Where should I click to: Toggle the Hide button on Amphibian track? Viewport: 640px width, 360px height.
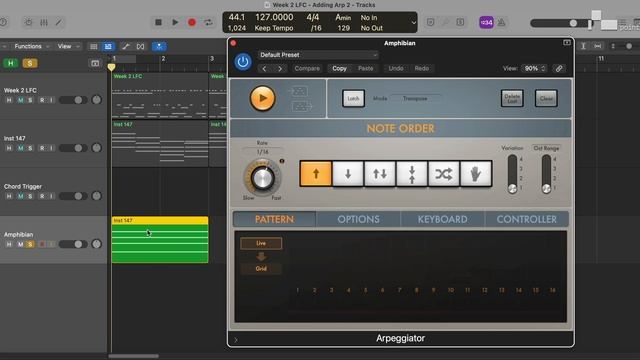pyautogui.click(x=9, y=244)
